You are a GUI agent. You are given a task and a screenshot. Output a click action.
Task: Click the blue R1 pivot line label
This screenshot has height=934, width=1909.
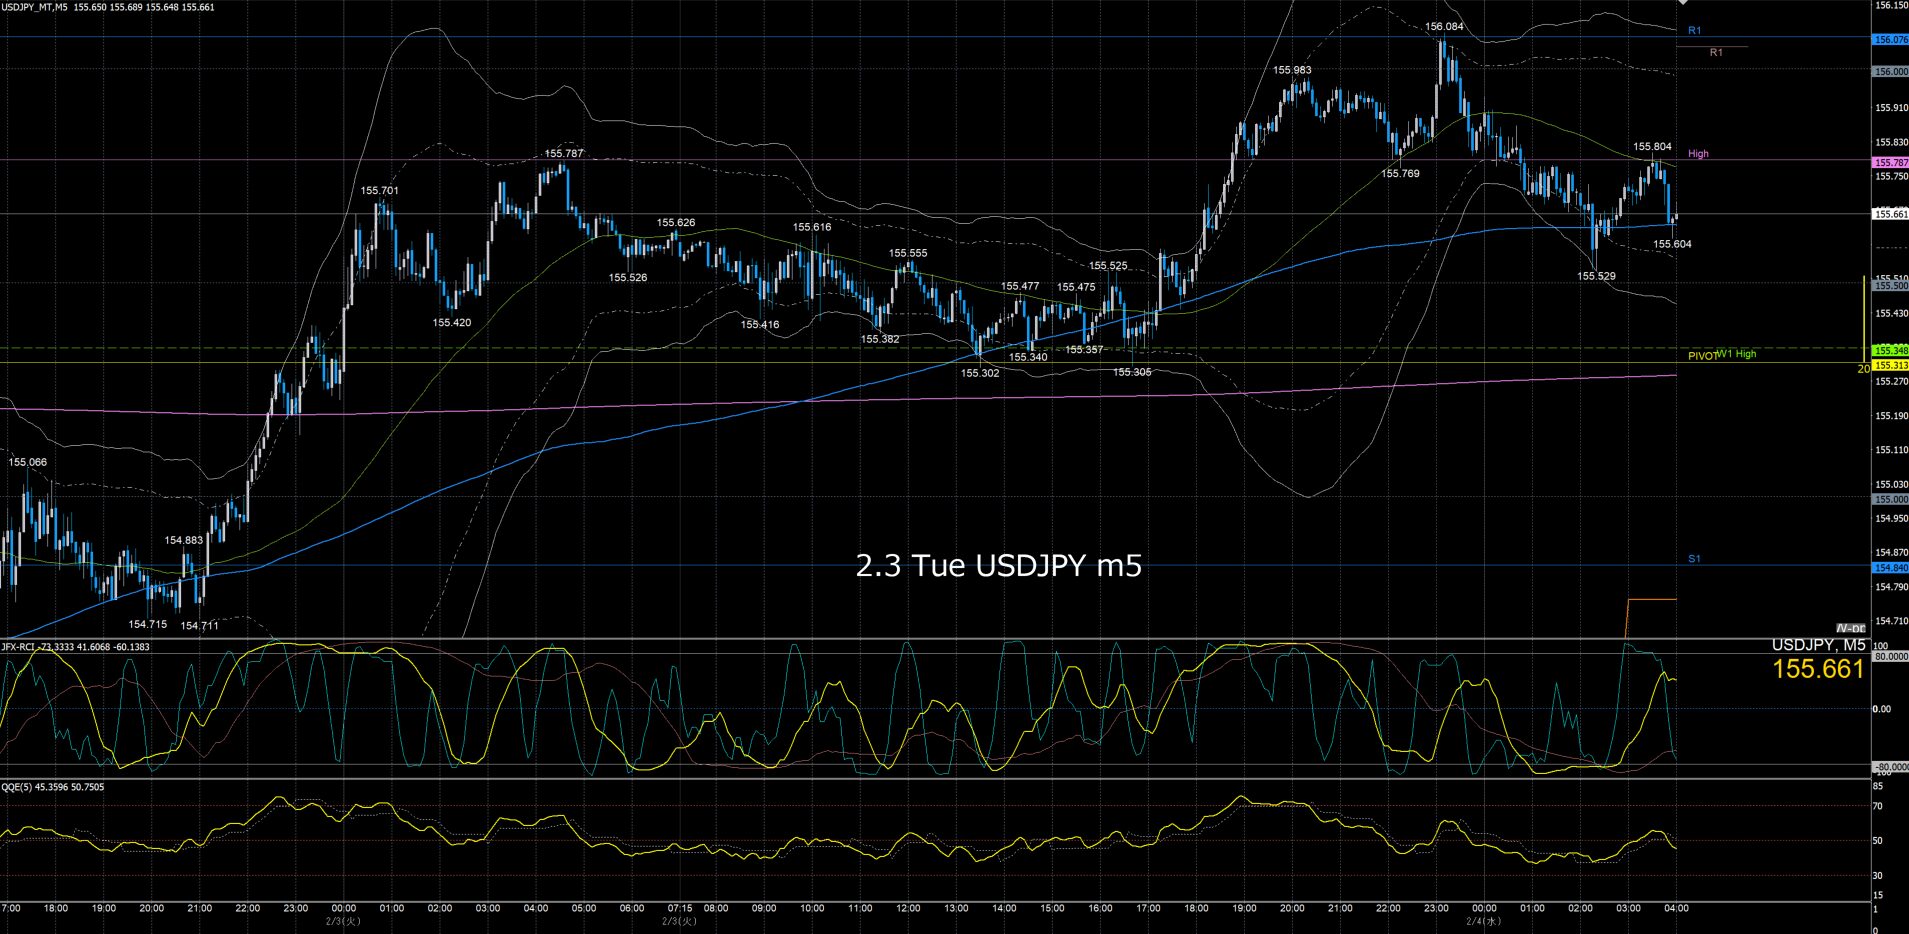coord(1694,31)
